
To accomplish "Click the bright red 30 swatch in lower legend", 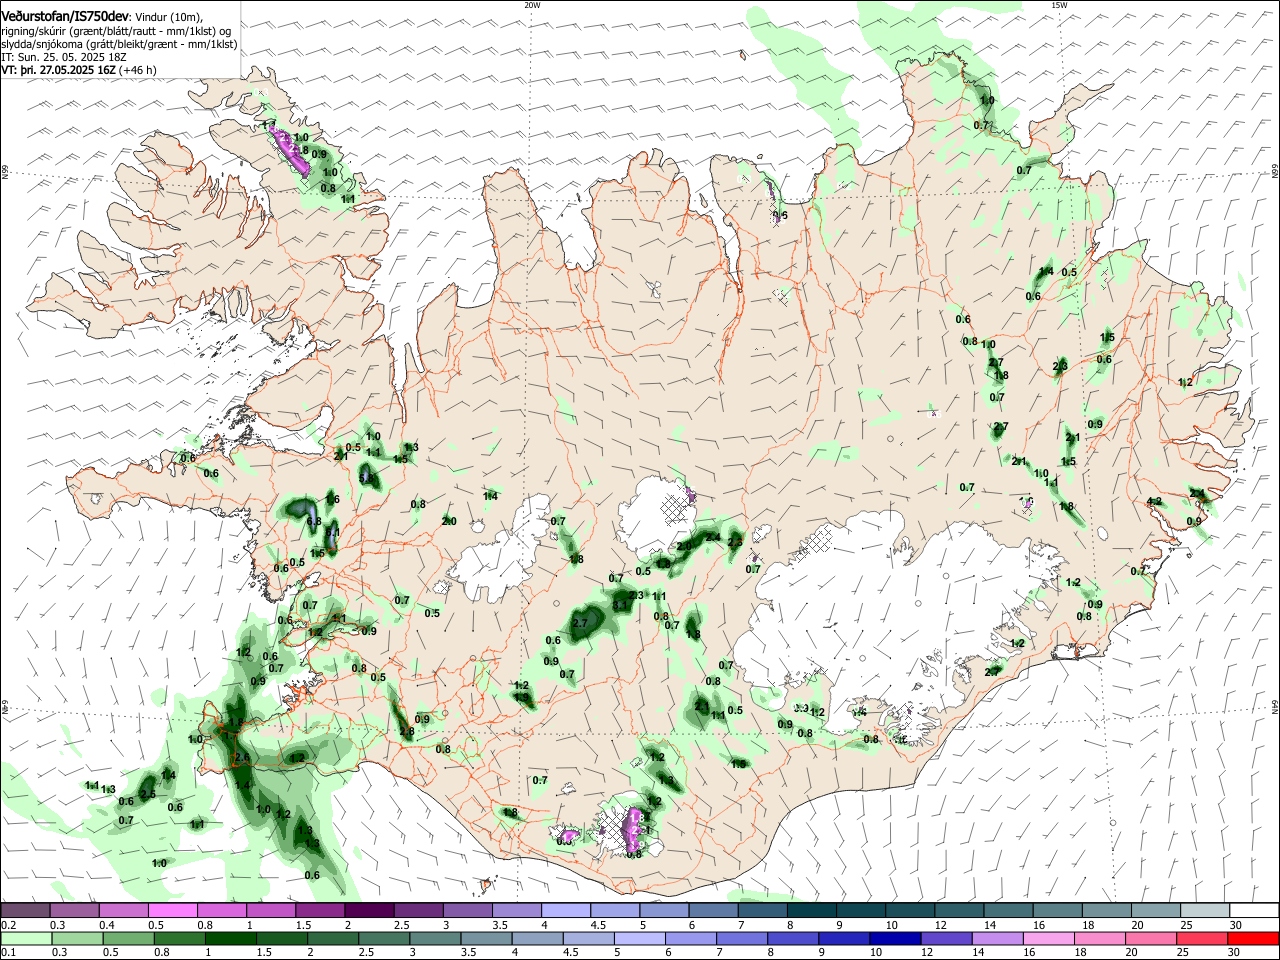I will pyautogui.click(x=1252, y=938).
